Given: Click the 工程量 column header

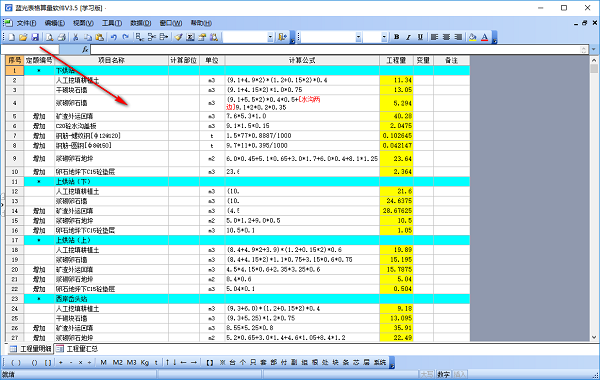Looking at the screenshot, I should pyautogui.click(x=396, y=60).
